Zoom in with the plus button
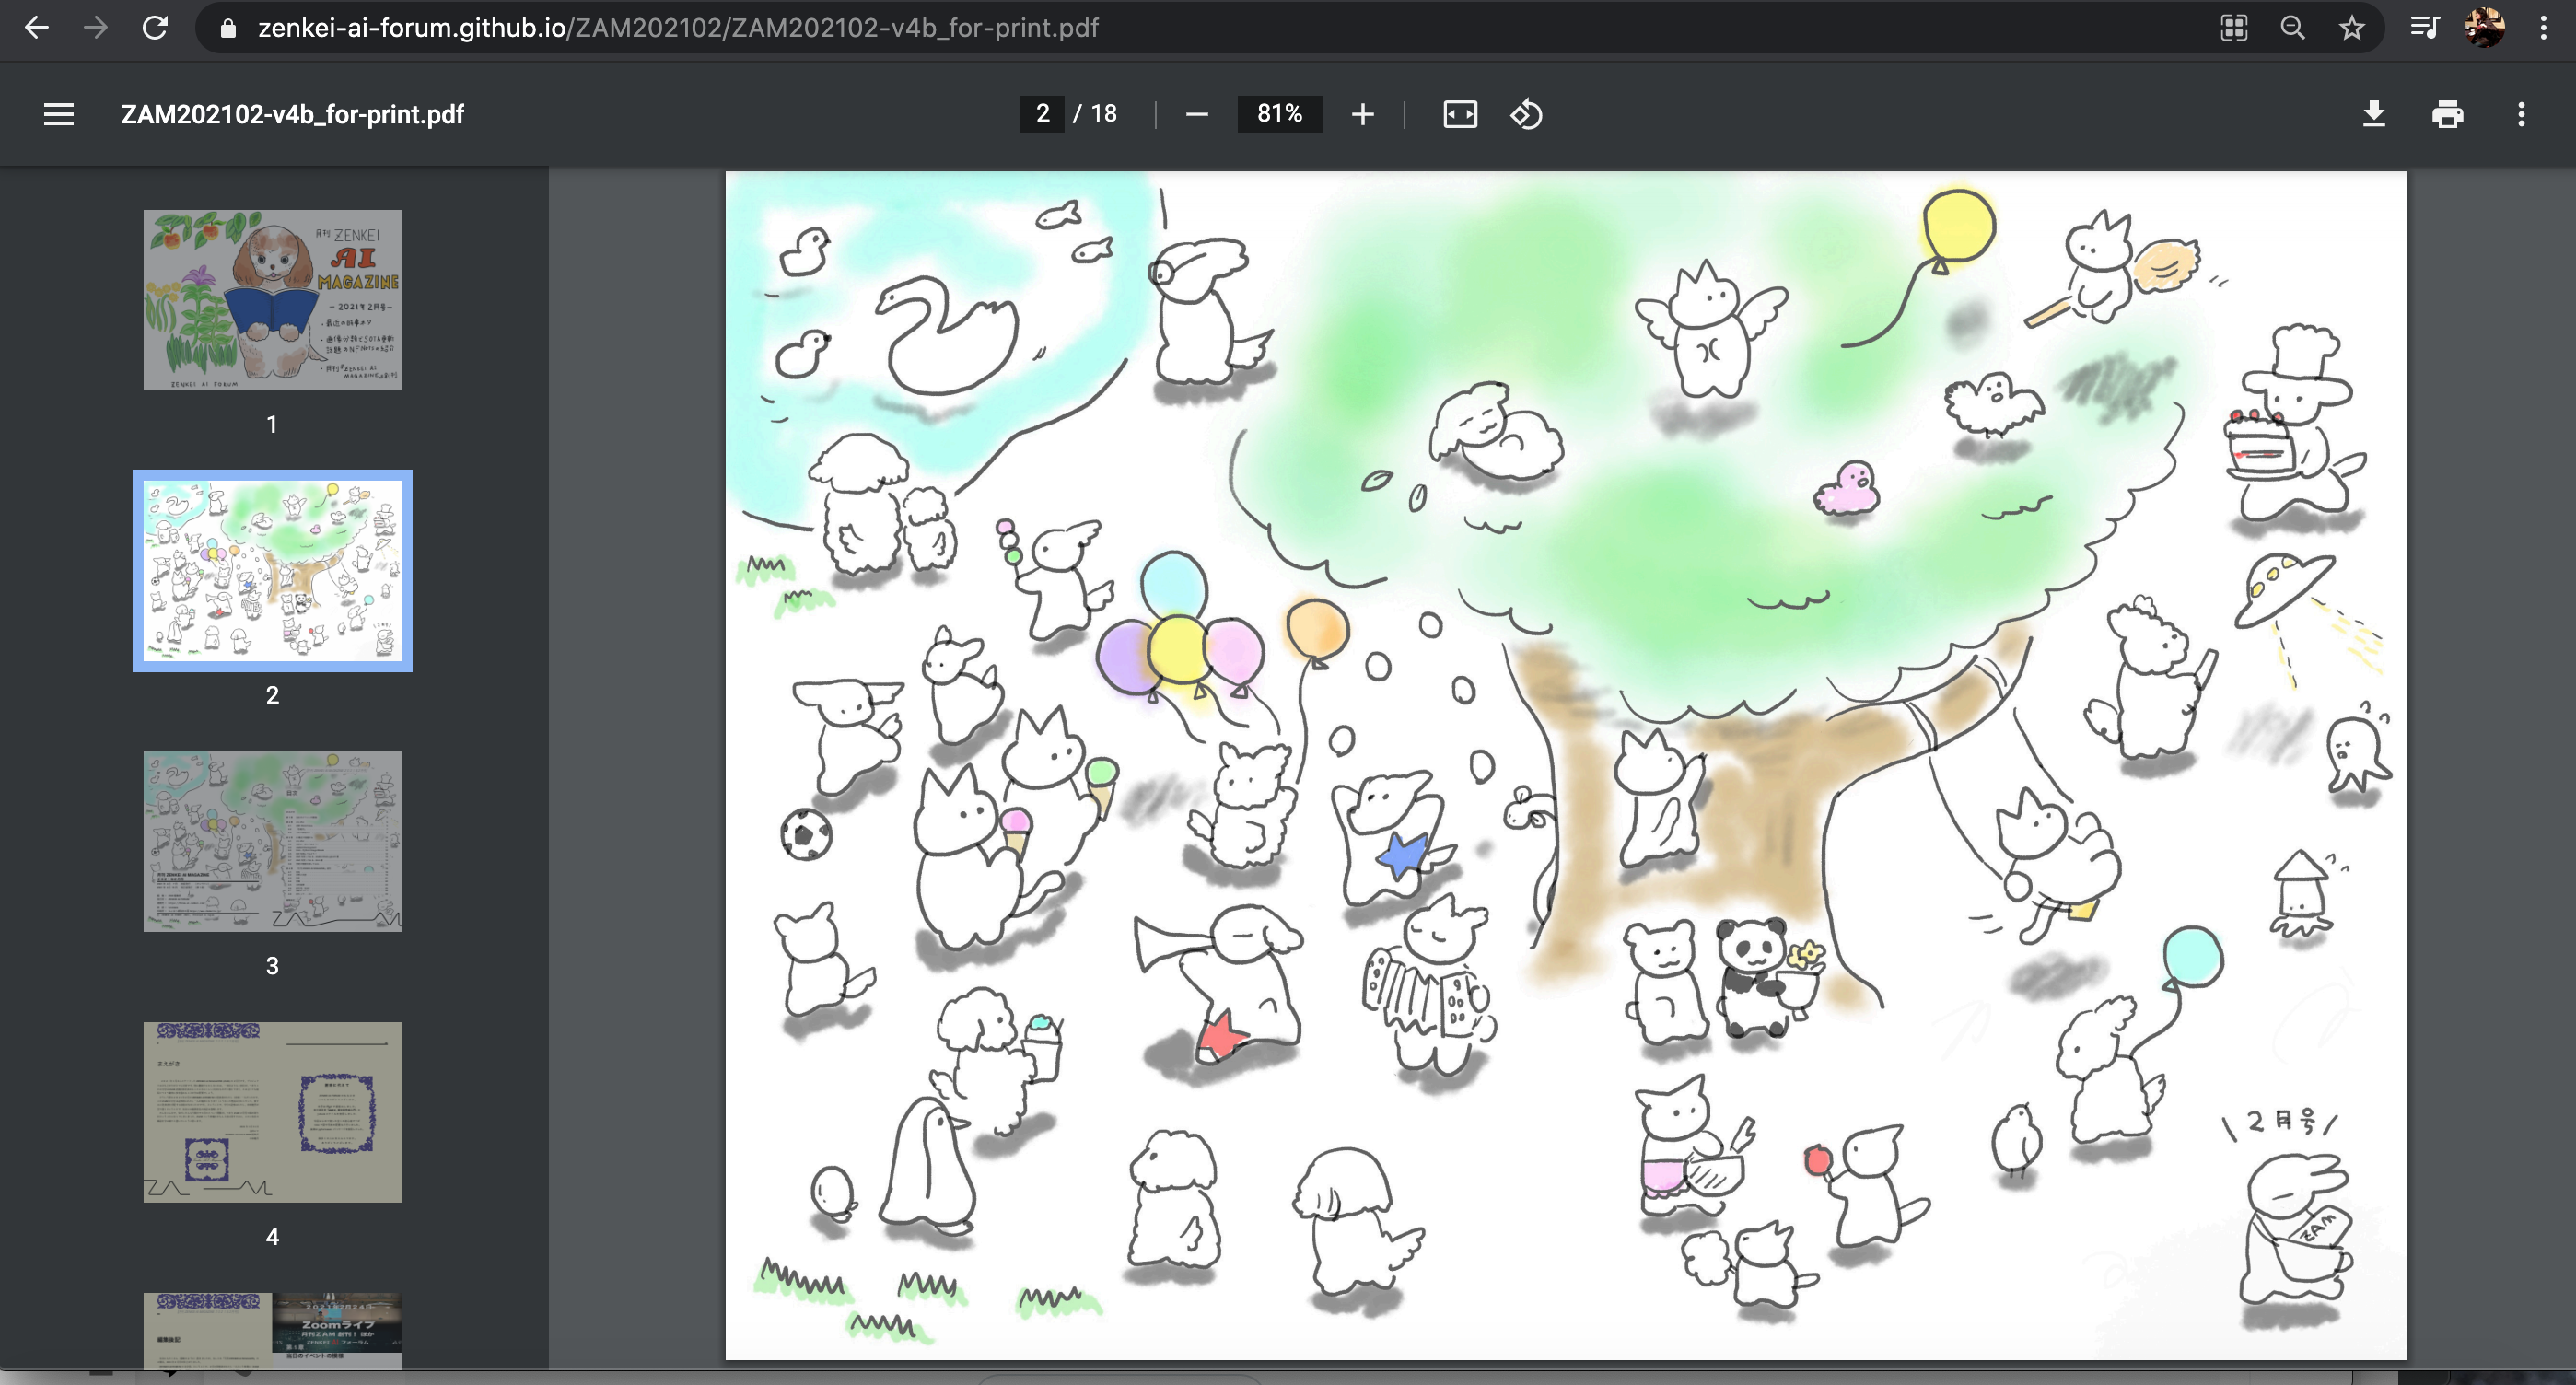This screenshot has height=1385, width=2576. [x=1362, y=114]
